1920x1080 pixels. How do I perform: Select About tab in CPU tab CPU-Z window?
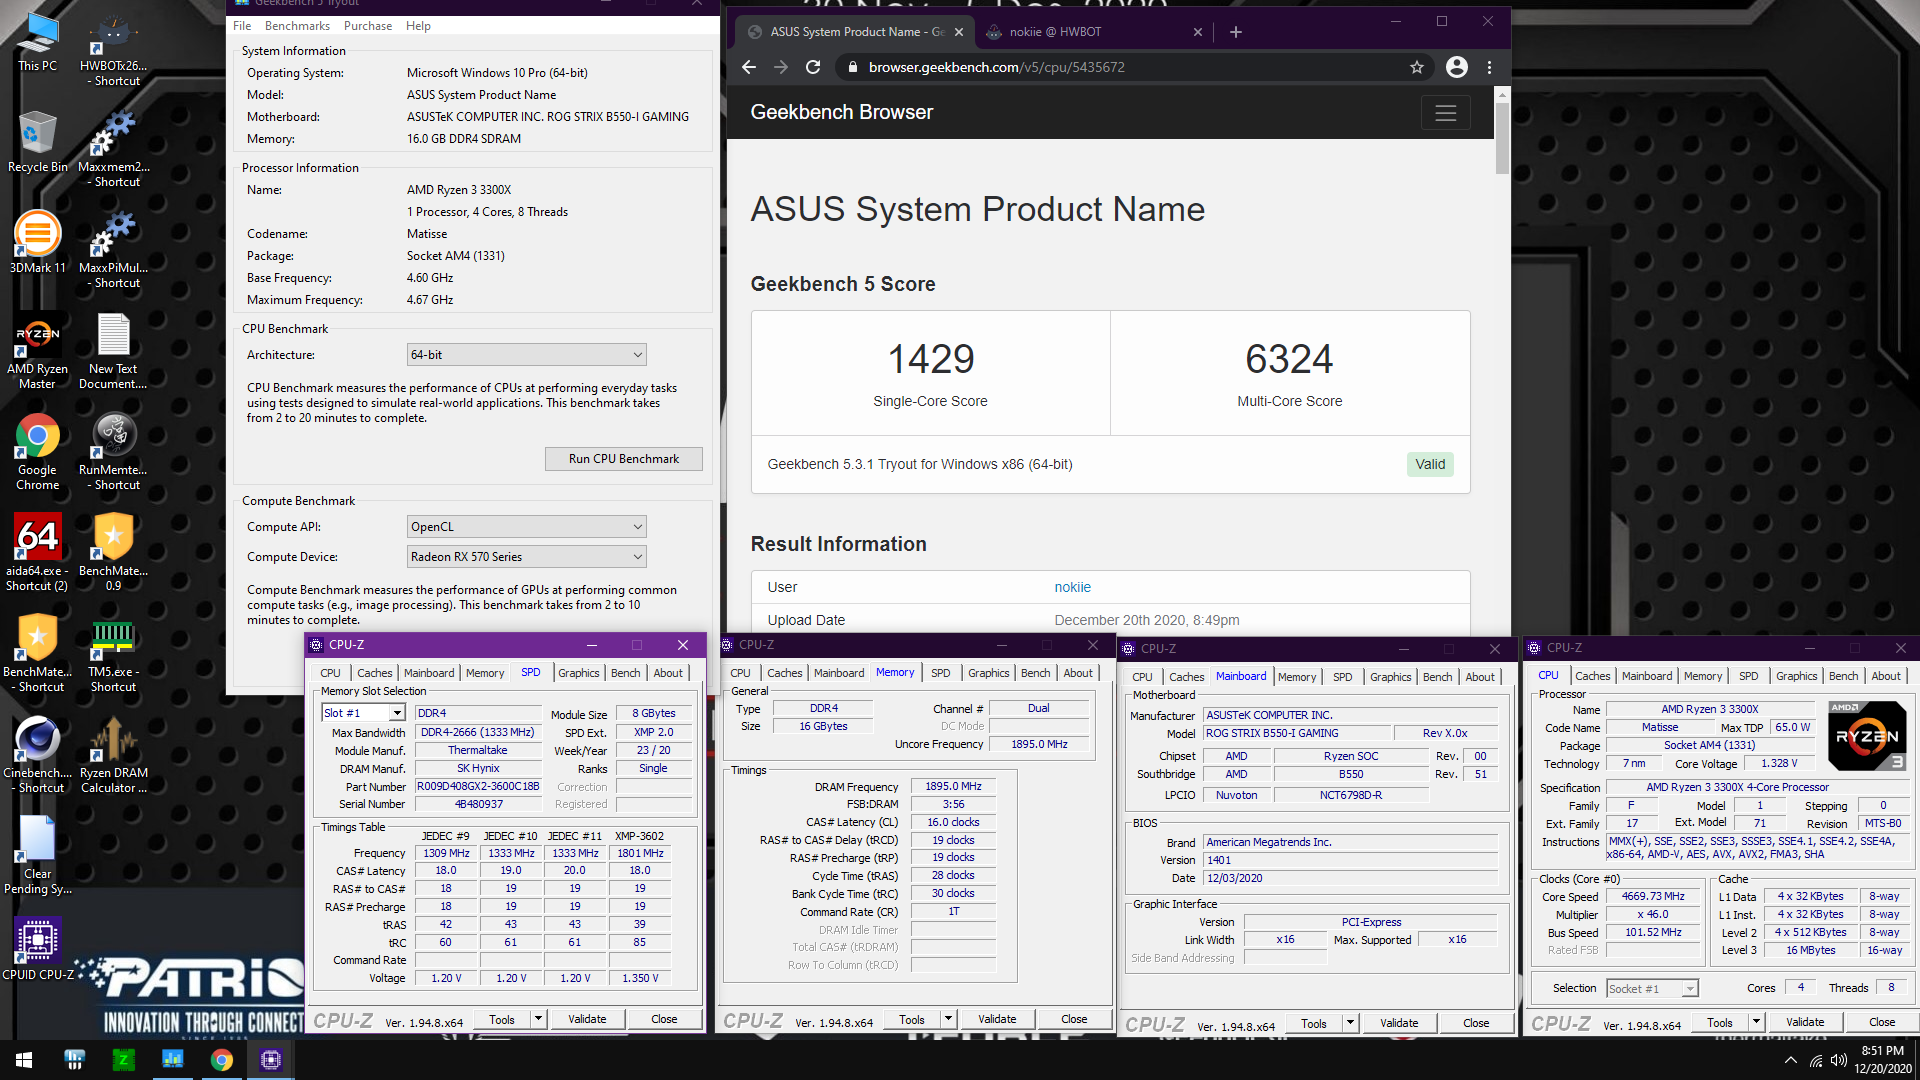pyautogui.click(x=1885, y=676)
